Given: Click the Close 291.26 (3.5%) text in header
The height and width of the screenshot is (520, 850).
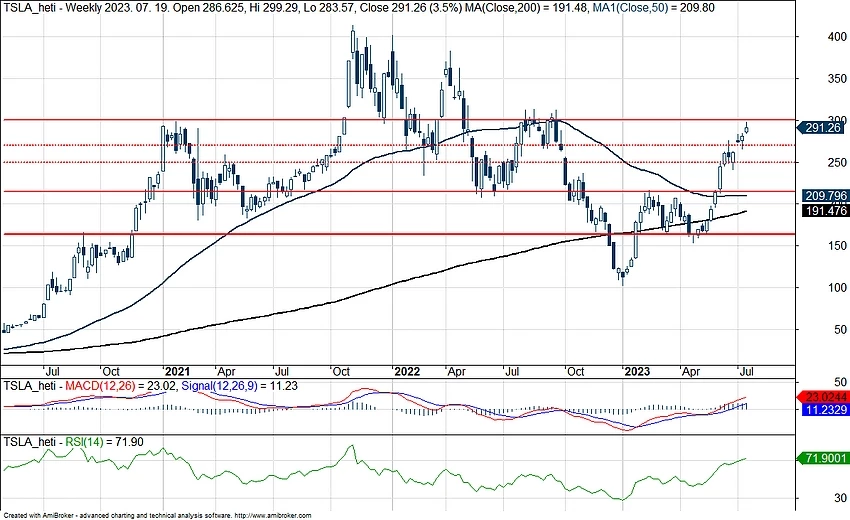Looking at the screenshot, I should tap(411, 8).
